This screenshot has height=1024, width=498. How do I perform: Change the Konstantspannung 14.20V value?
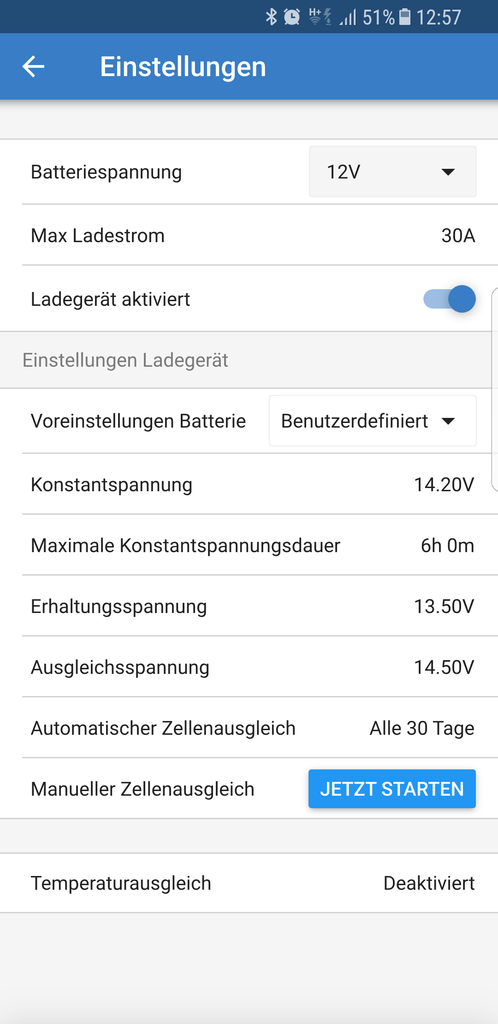(249, 484)
